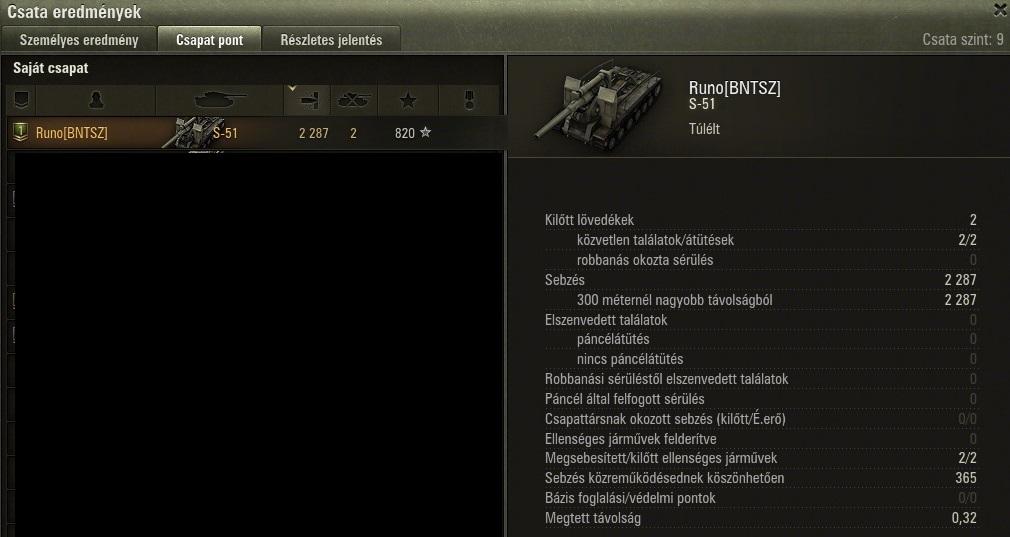Click Megtett távolság distance row

click(761, 518)
